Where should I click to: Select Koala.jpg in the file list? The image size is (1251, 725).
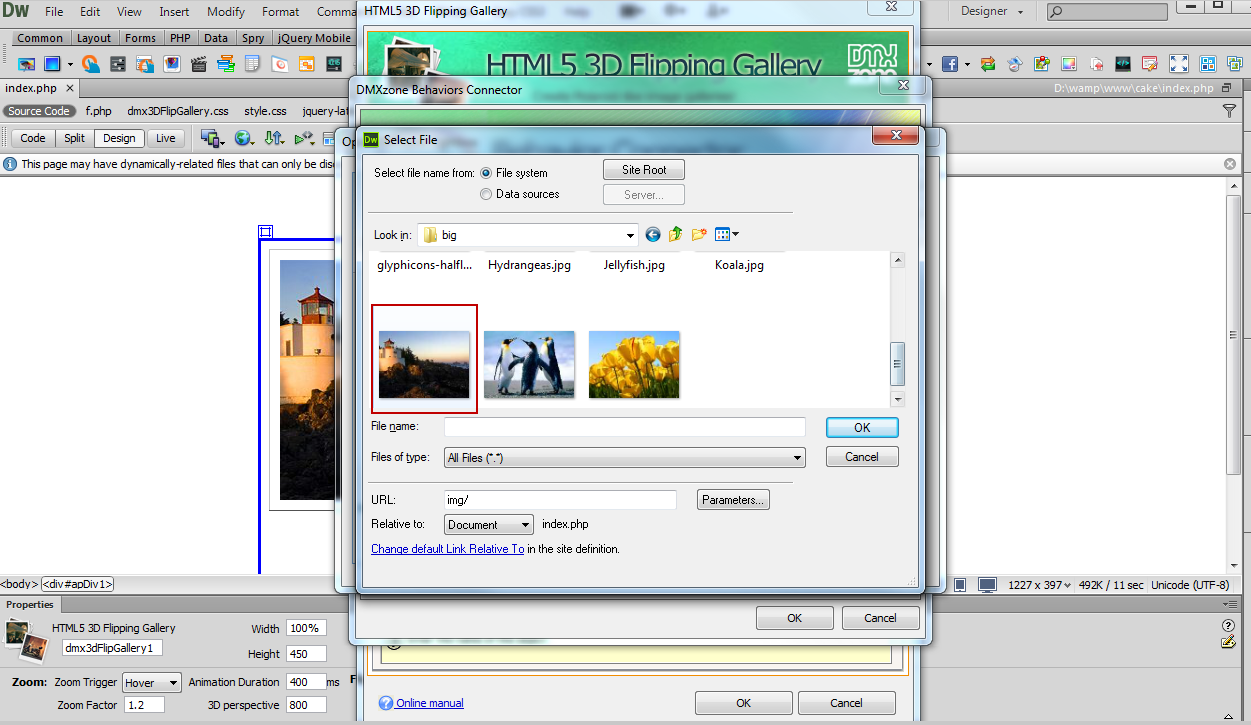click(739, 265)
